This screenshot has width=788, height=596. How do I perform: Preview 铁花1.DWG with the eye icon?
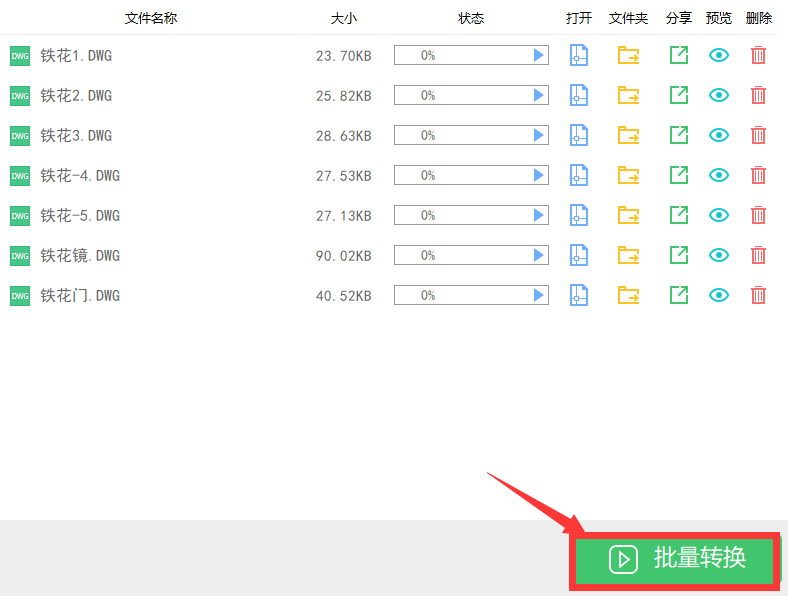pyautogui.click(x=719, y=55)
